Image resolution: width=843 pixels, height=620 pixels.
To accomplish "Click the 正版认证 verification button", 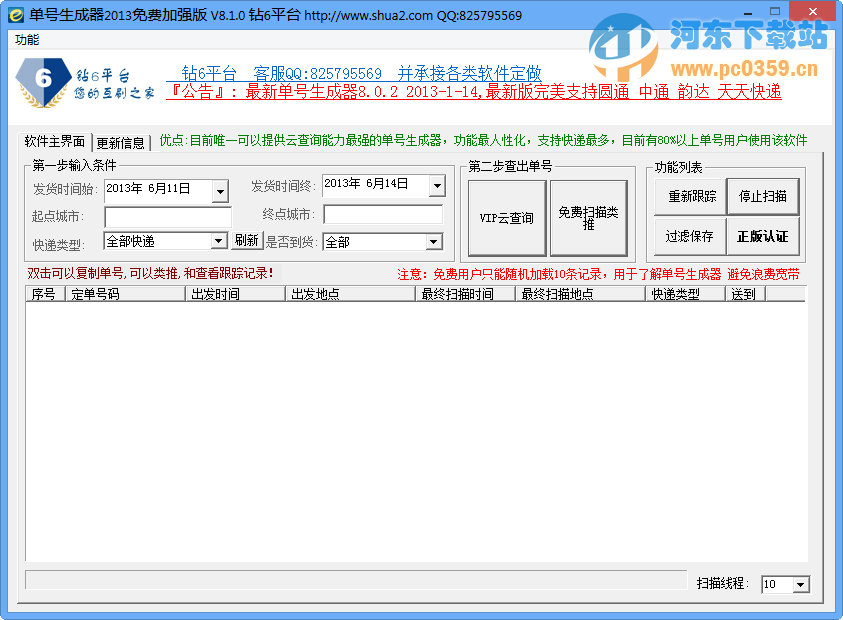I will pos(763,237).
